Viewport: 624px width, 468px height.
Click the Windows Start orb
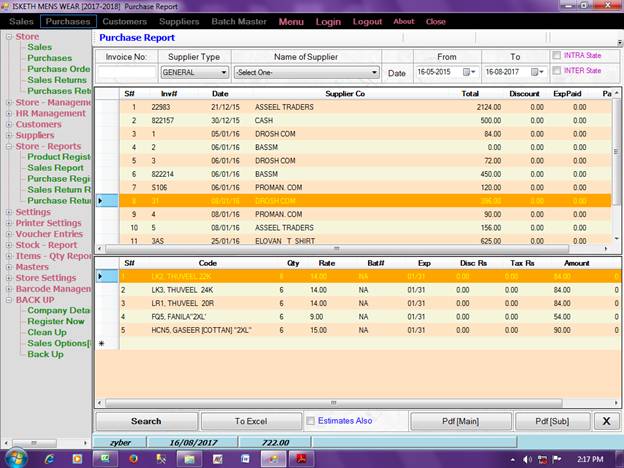click(17, 457)
